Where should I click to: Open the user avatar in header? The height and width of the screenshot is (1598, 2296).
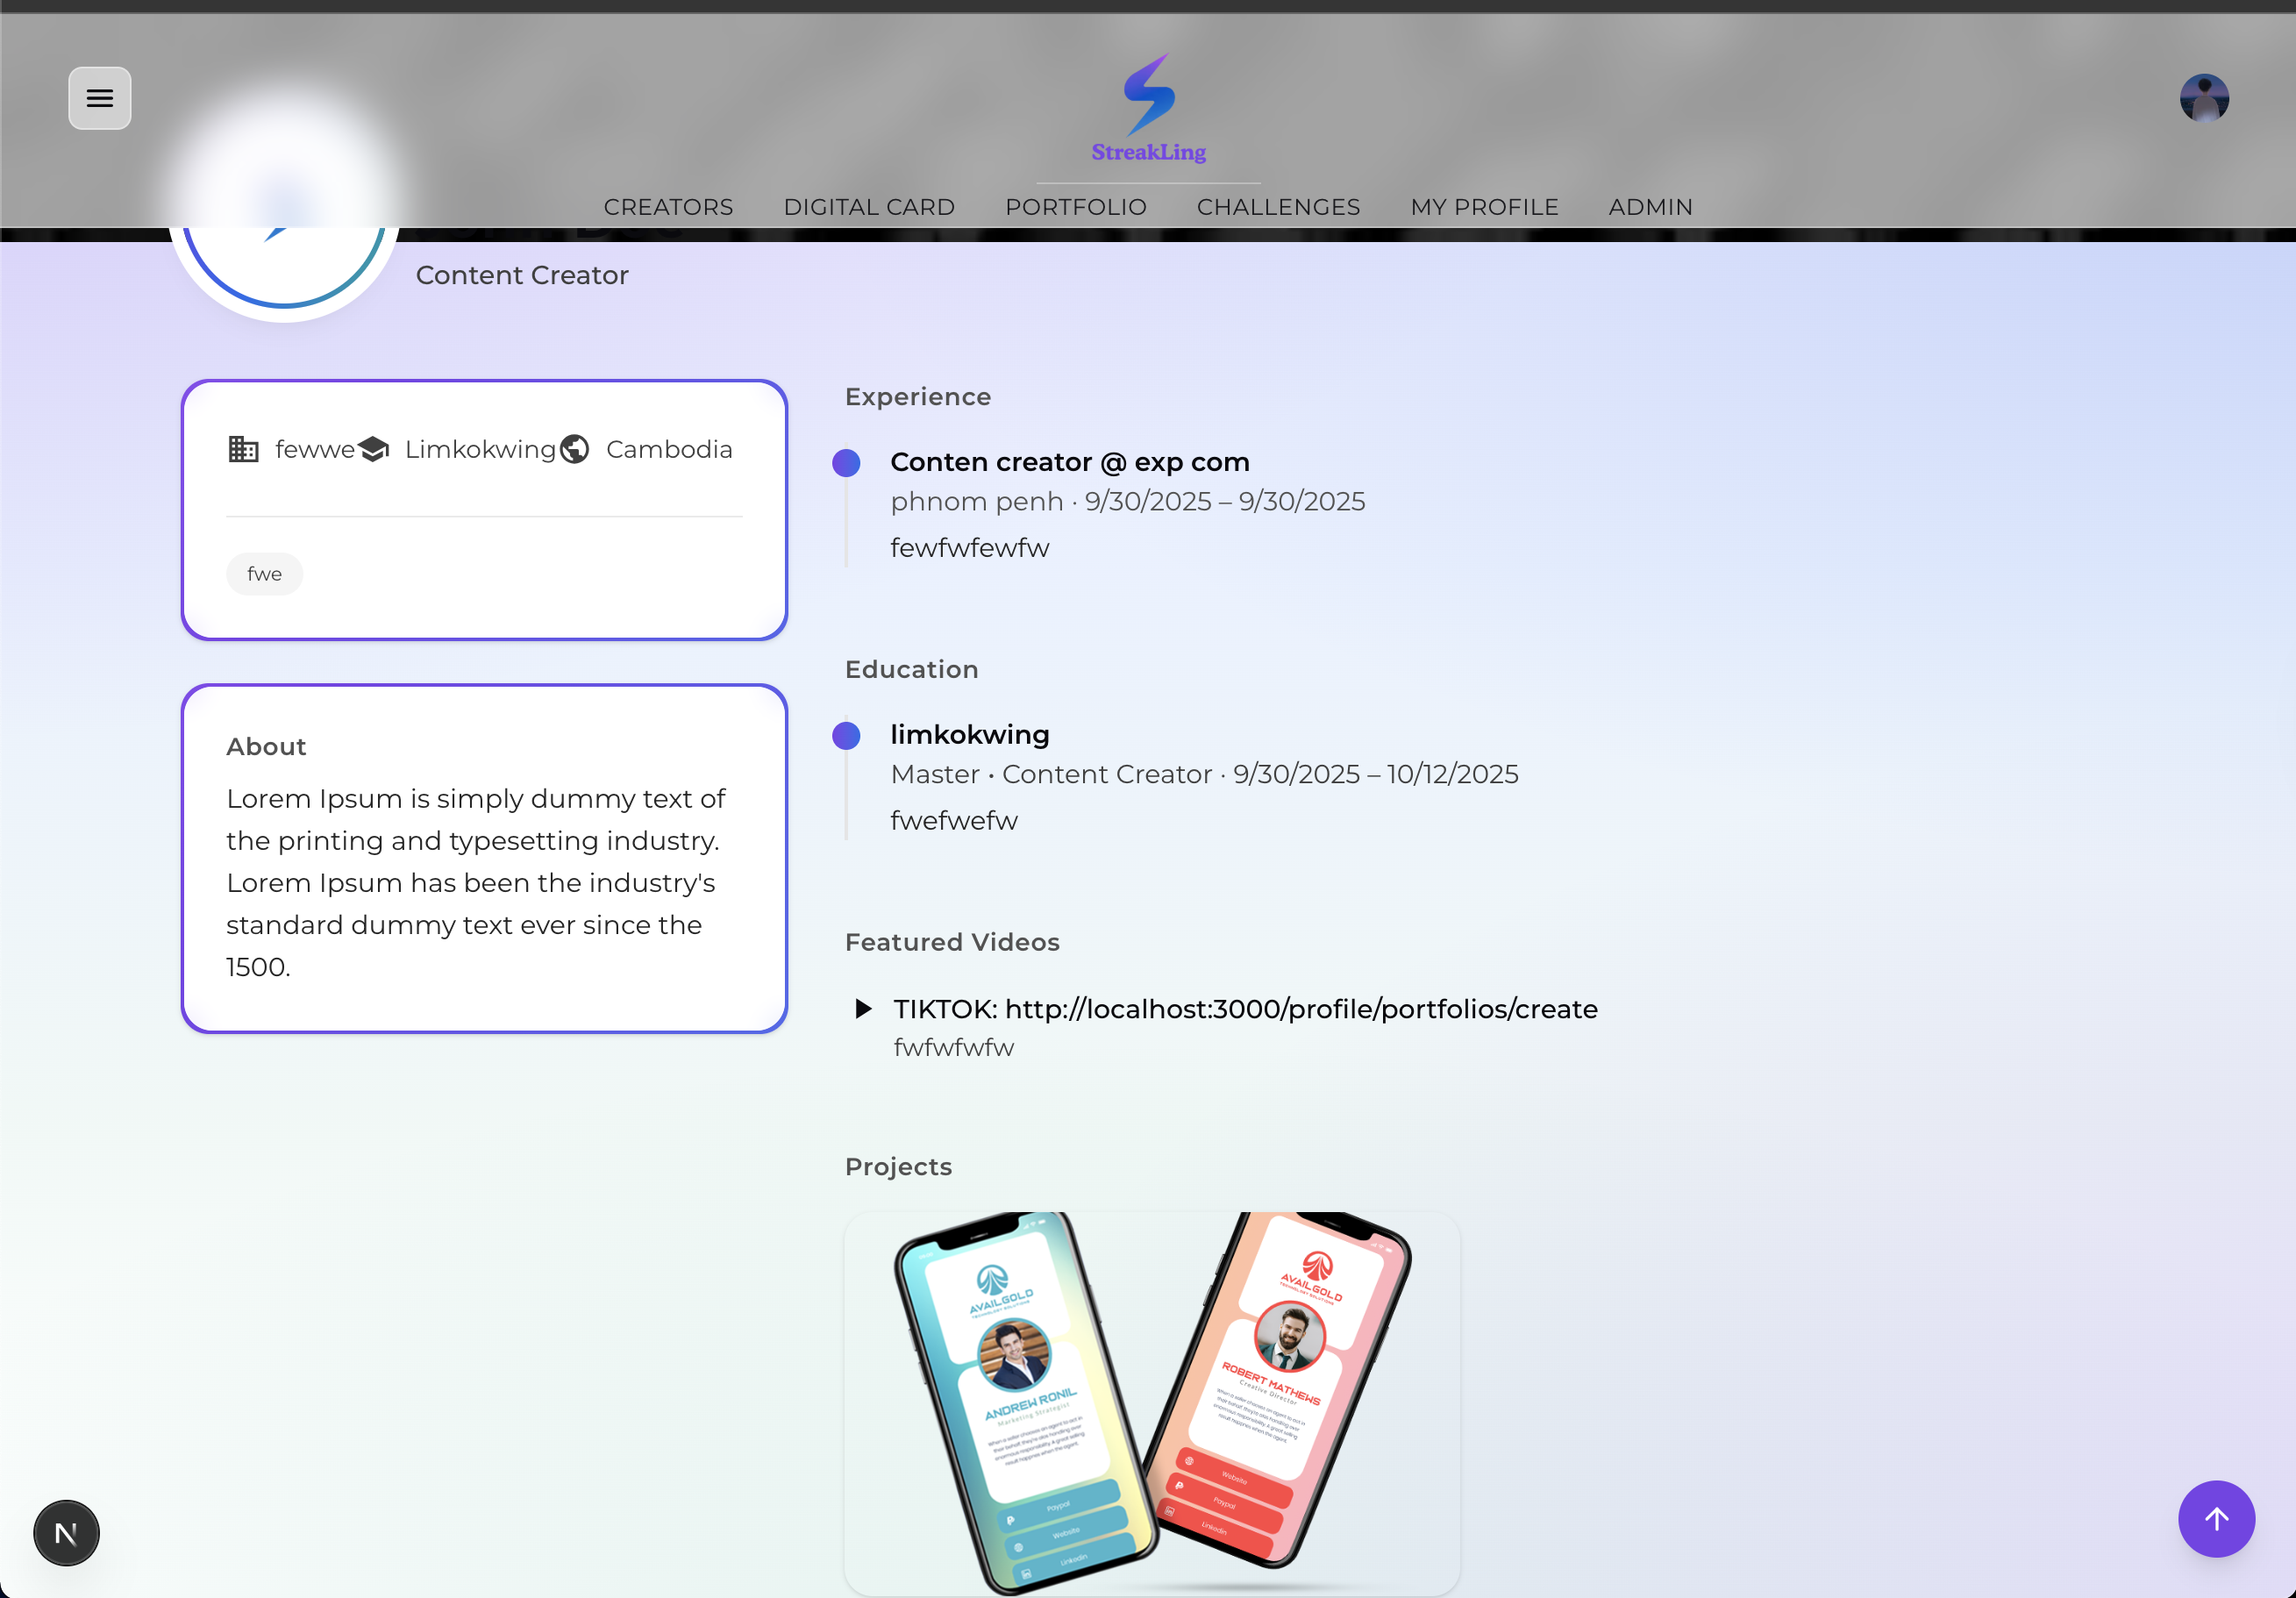click(x=2203, y=98)
